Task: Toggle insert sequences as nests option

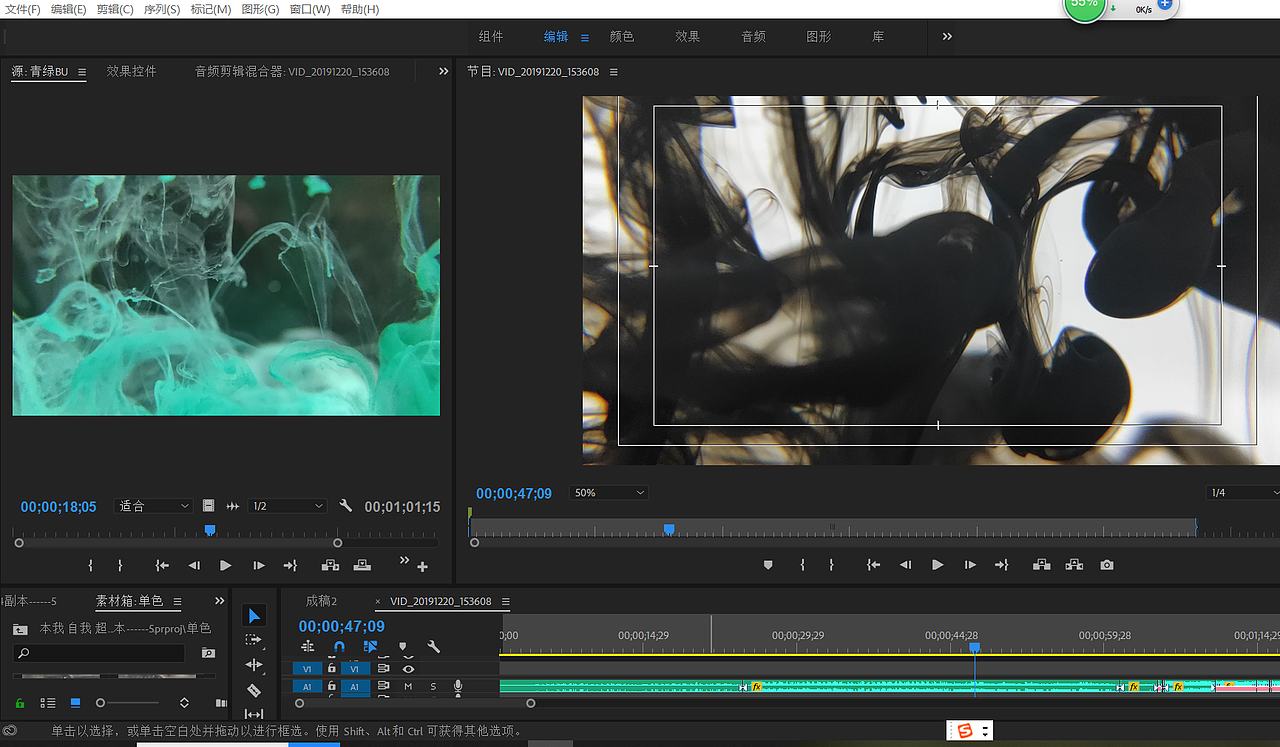Action: 308,647
